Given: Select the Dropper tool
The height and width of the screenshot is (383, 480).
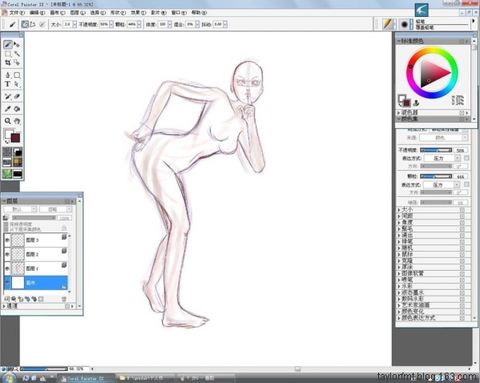Looking at the screenshot, I should pyautogui.click(x=8, y=109).
